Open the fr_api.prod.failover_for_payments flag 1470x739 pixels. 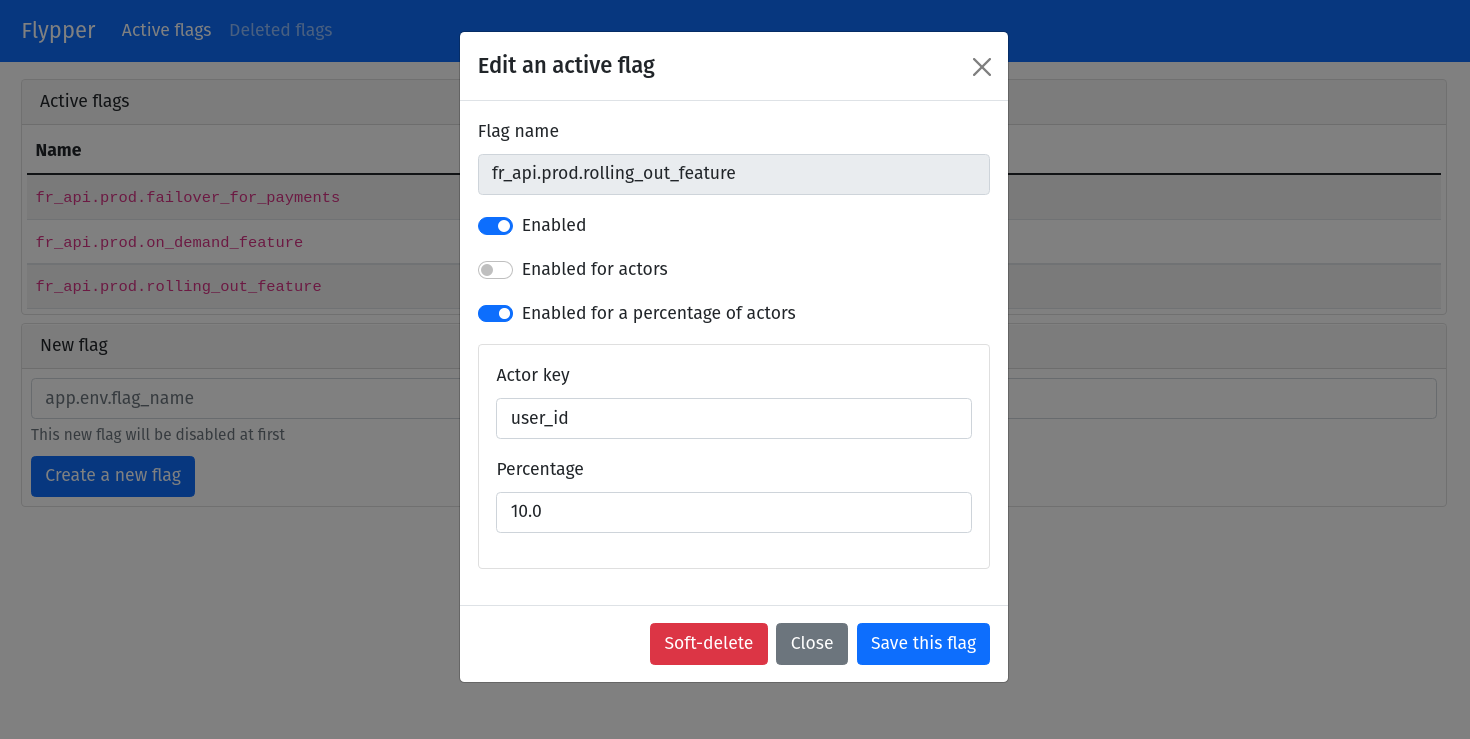(187, 197)
